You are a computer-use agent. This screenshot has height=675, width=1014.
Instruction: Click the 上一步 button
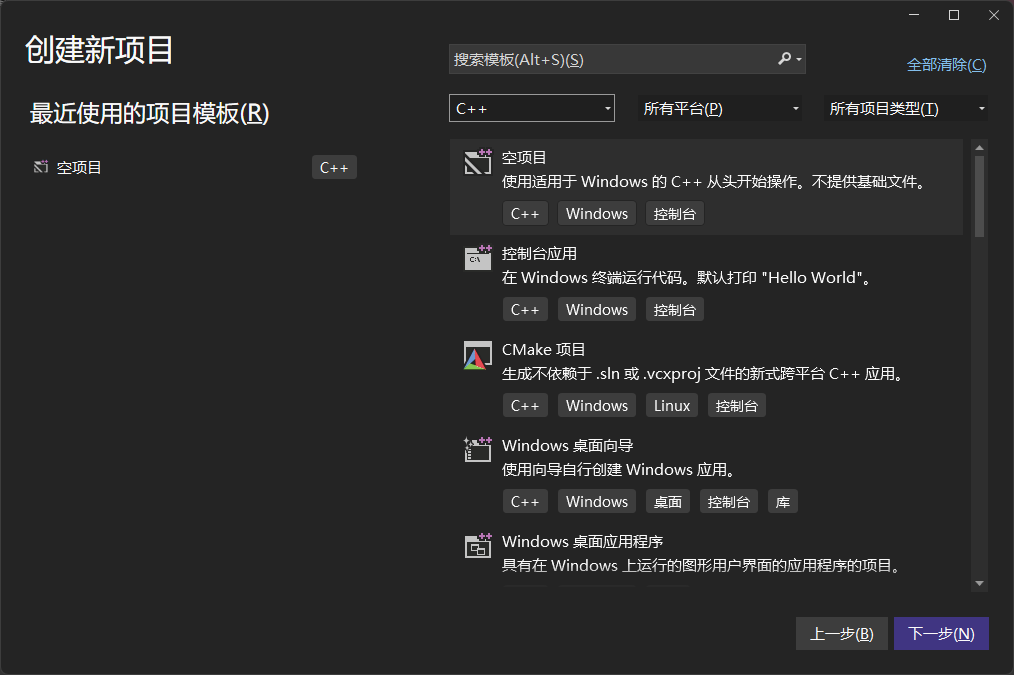point(841,634)
